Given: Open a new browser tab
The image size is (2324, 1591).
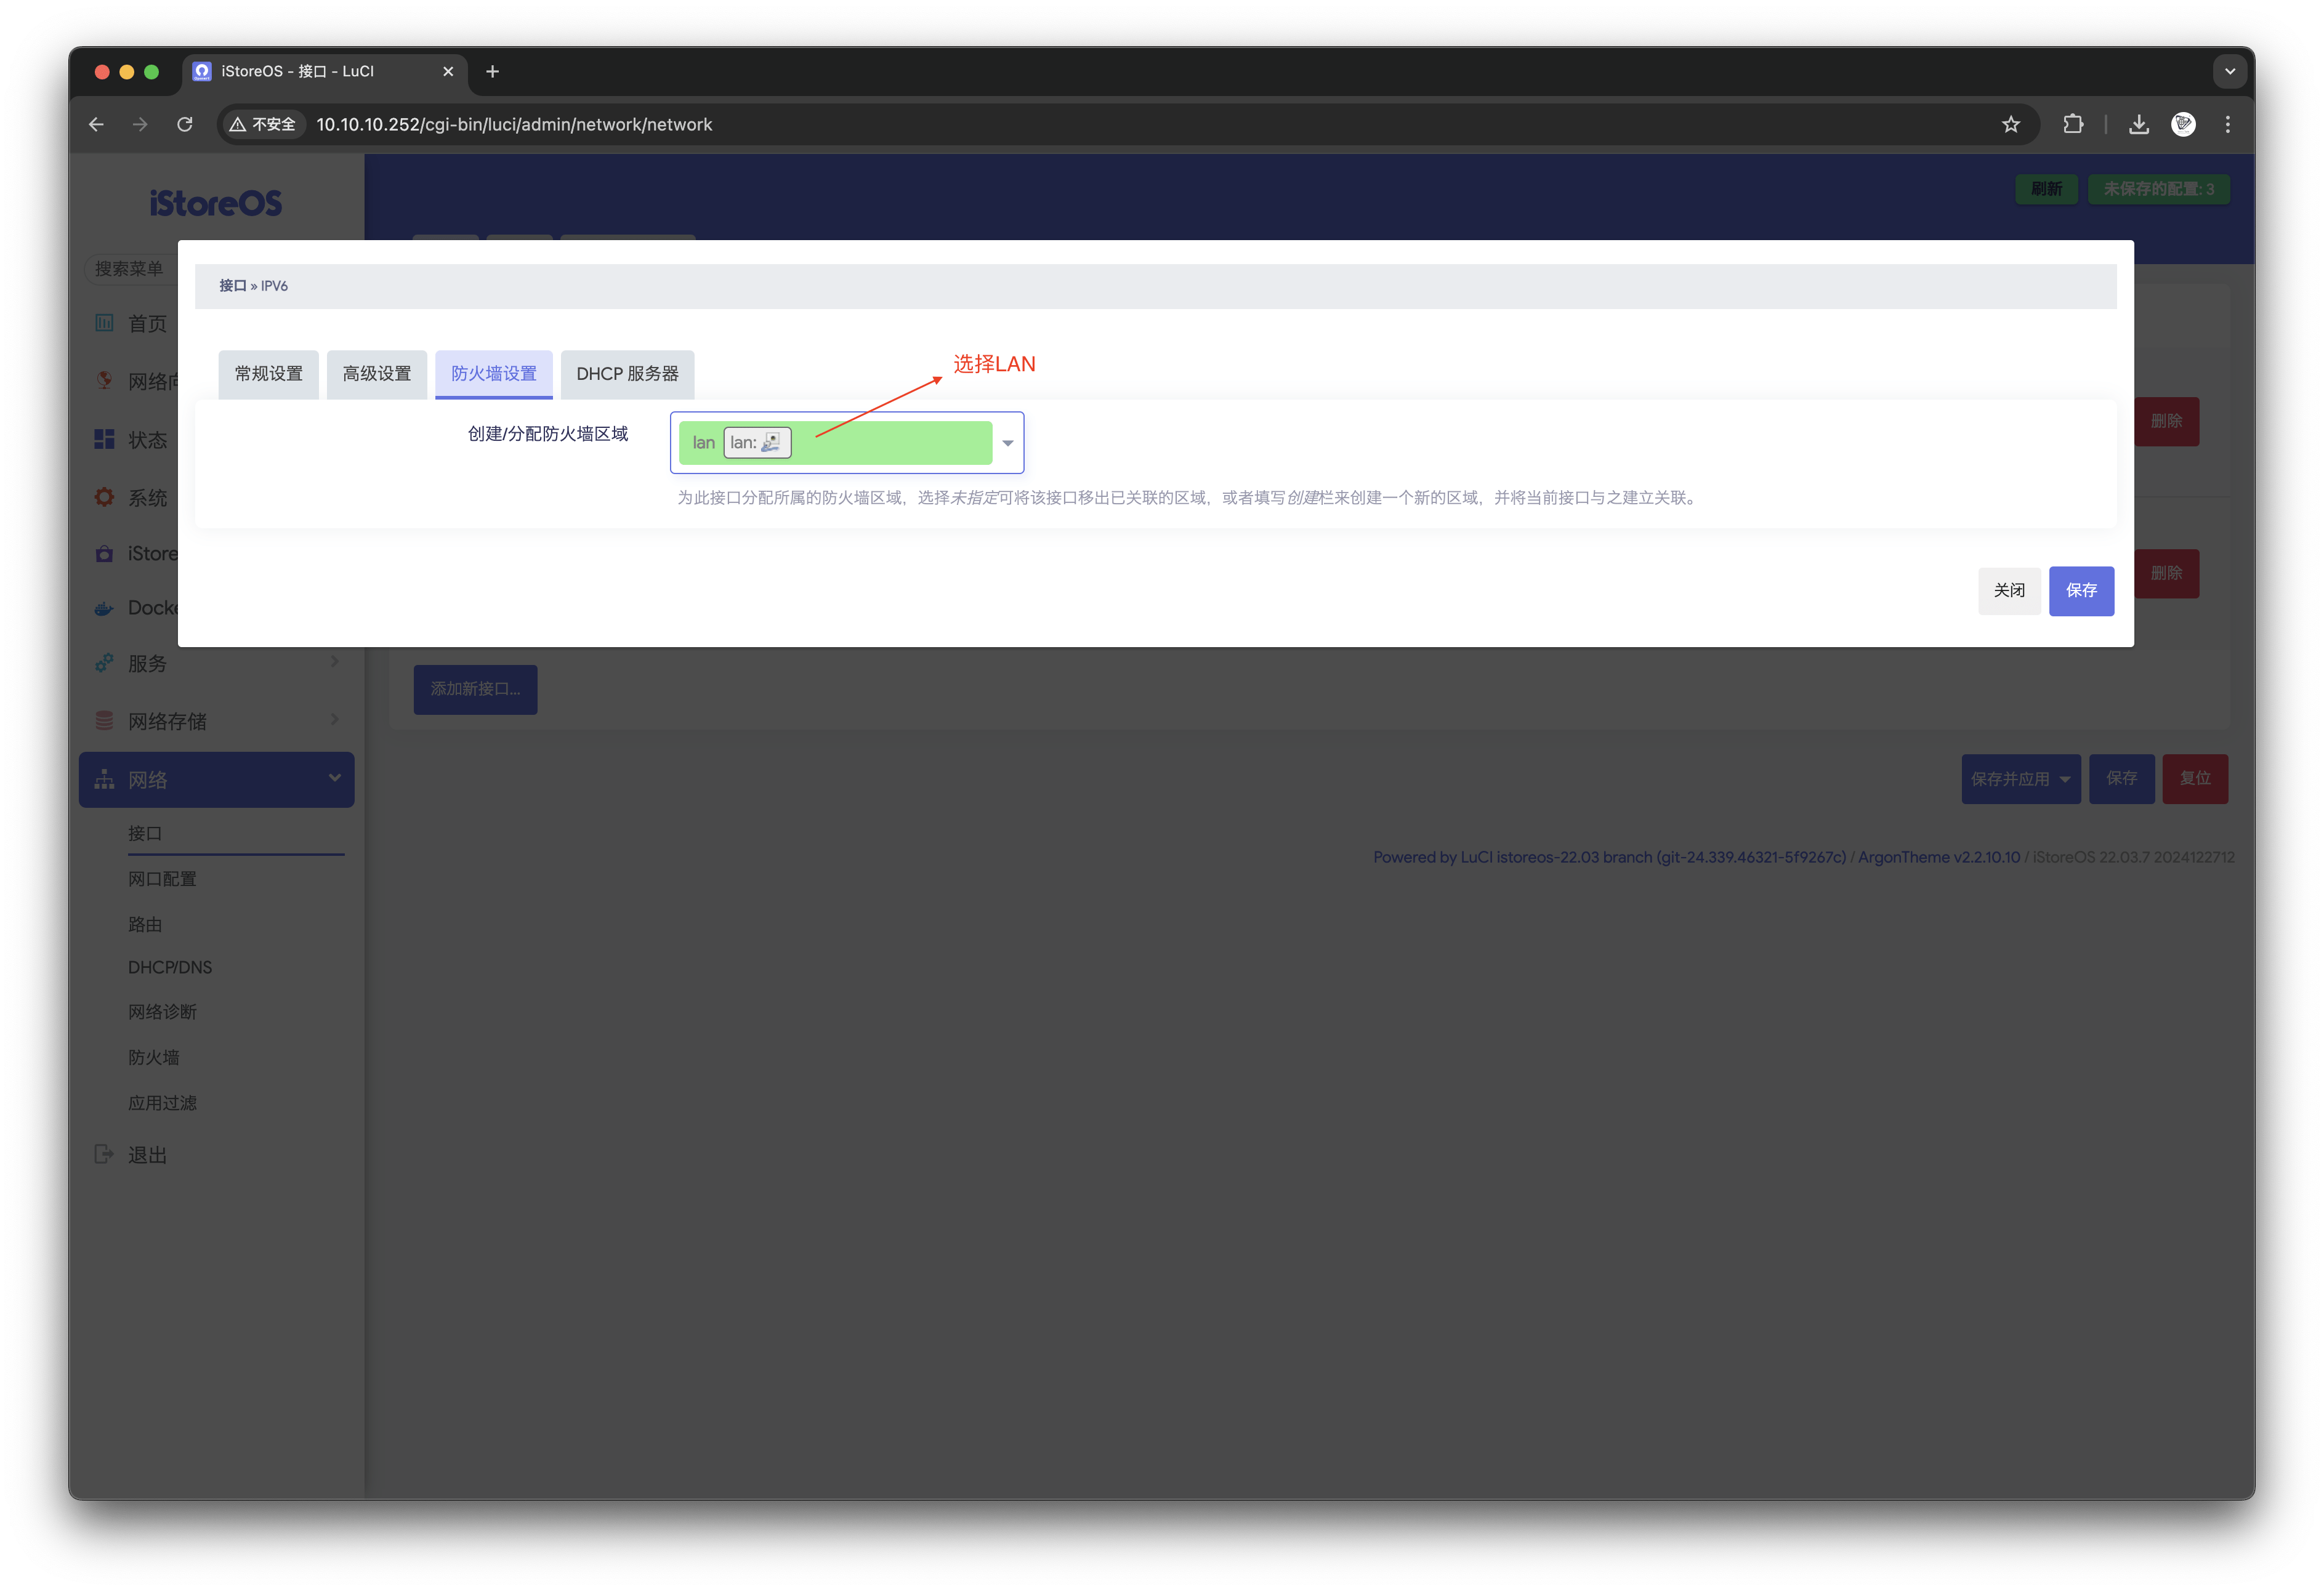Looking at the screenshot, I should [492, 72].
